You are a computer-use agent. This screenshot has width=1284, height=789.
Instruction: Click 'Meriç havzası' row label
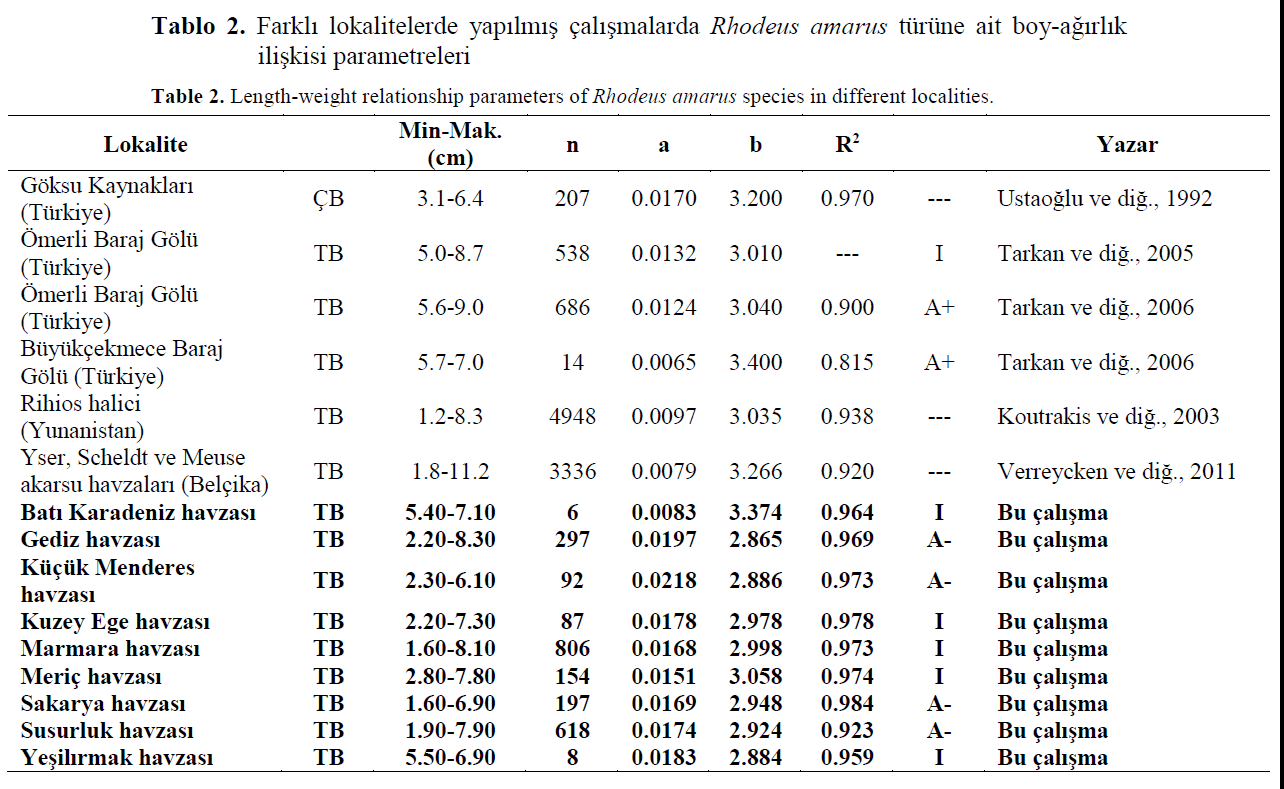92,677
